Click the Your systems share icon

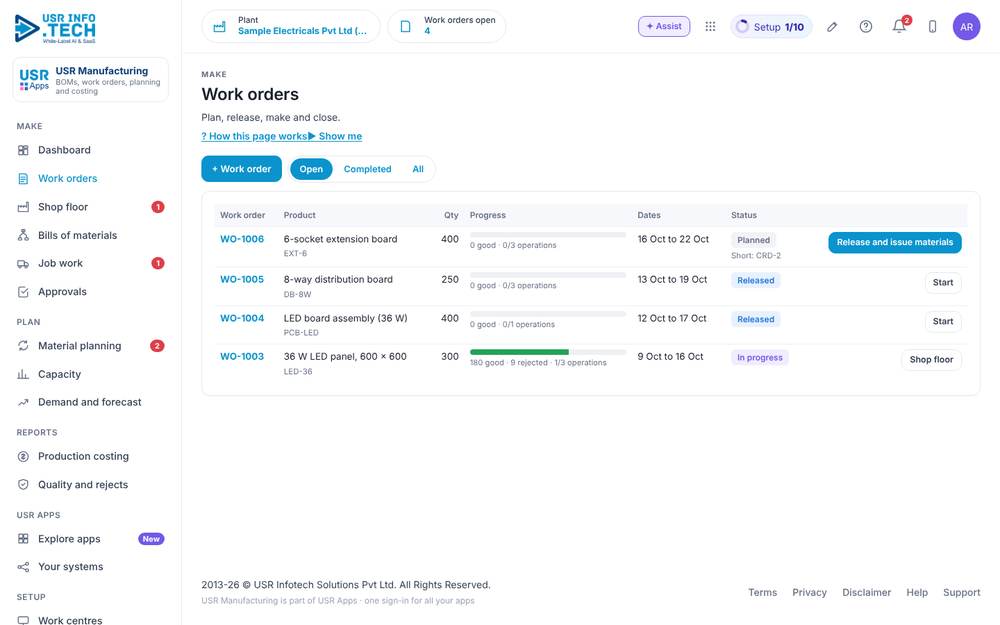tap(23, 567)
